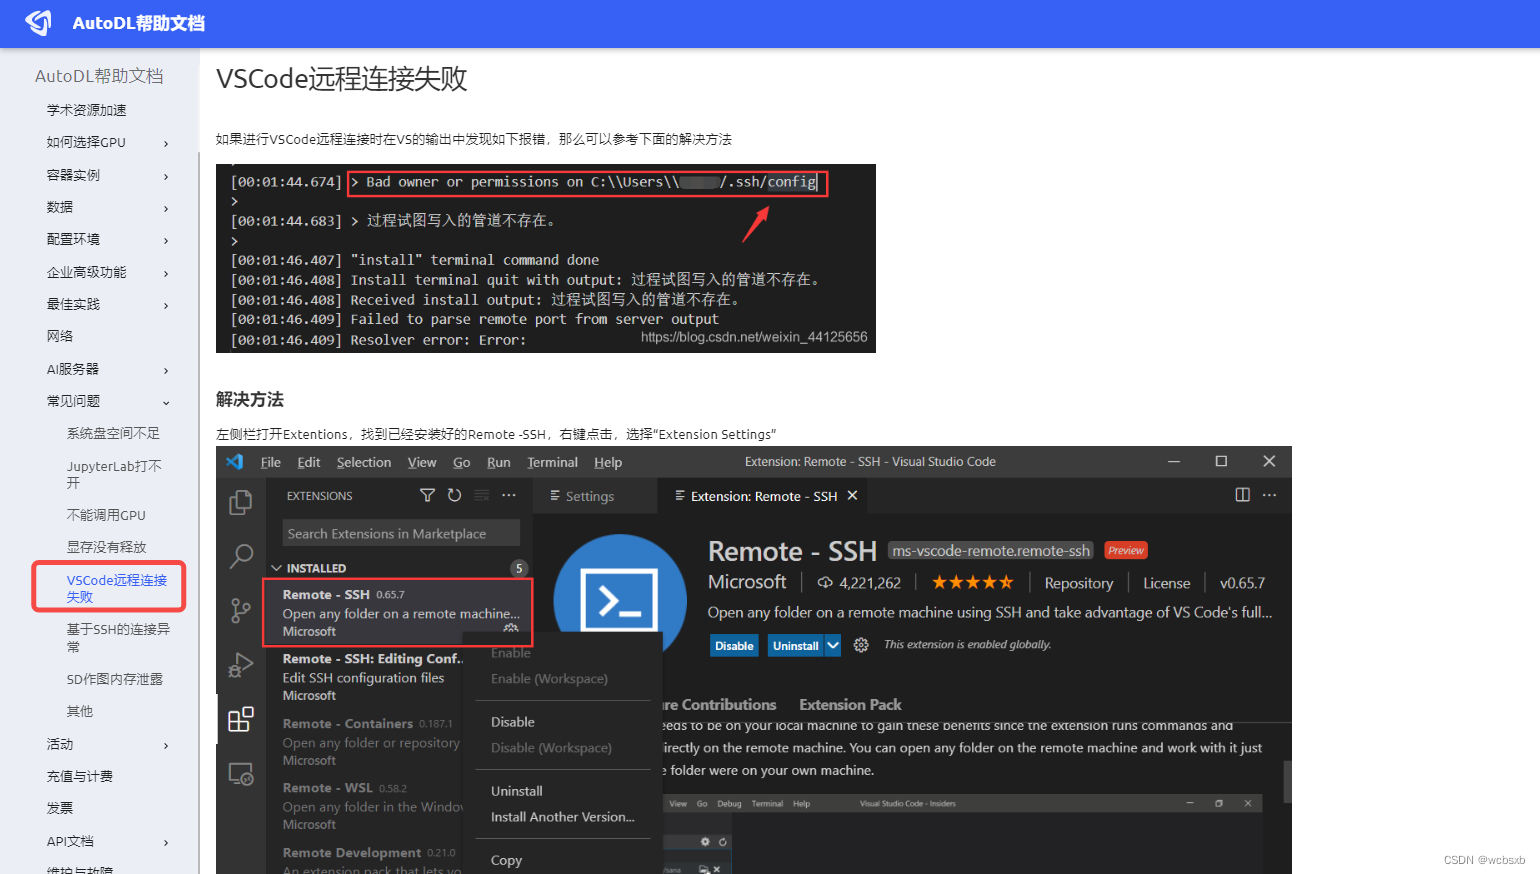Expand 企业高级功能 sidebar section
The width and height of the screenshot is (1540, 874).
coord(166,273)
